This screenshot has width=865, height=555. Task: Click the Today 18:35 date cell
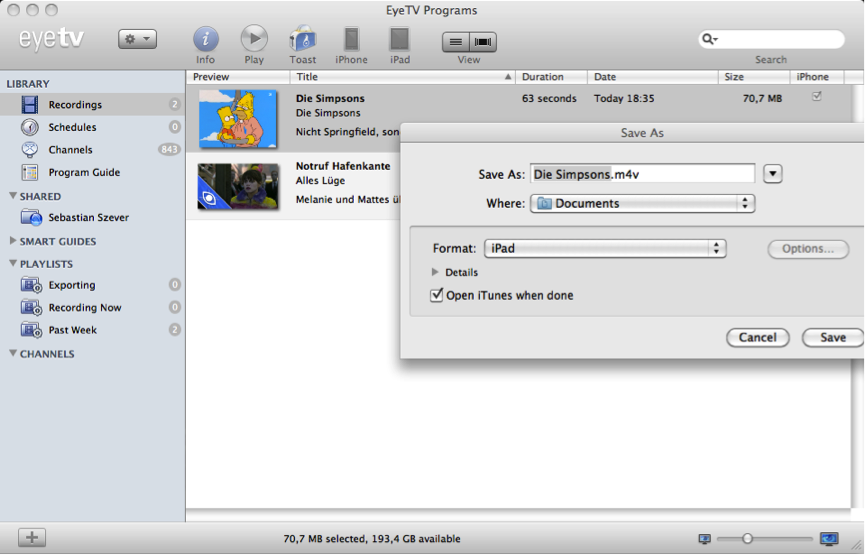(624, 99)
